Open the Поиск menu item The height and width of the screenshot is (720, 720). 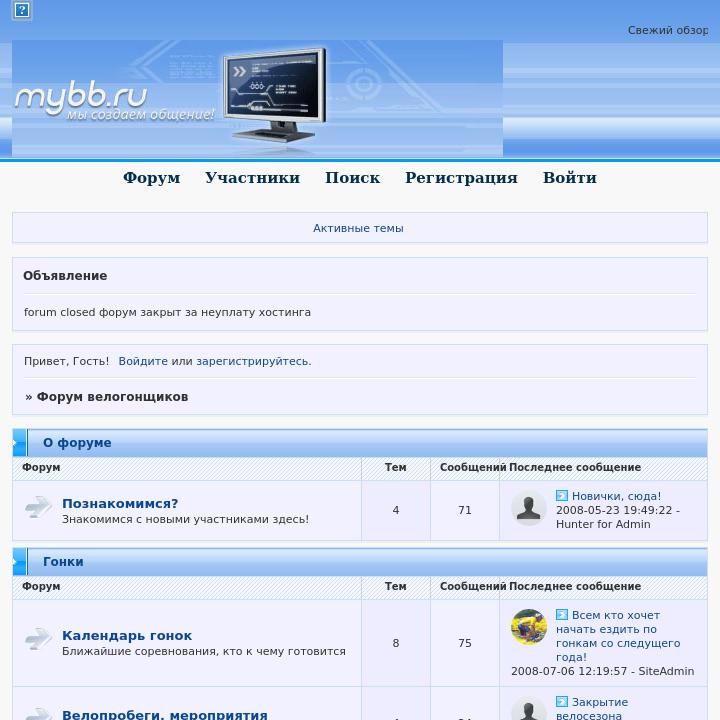tap(353, 177)
